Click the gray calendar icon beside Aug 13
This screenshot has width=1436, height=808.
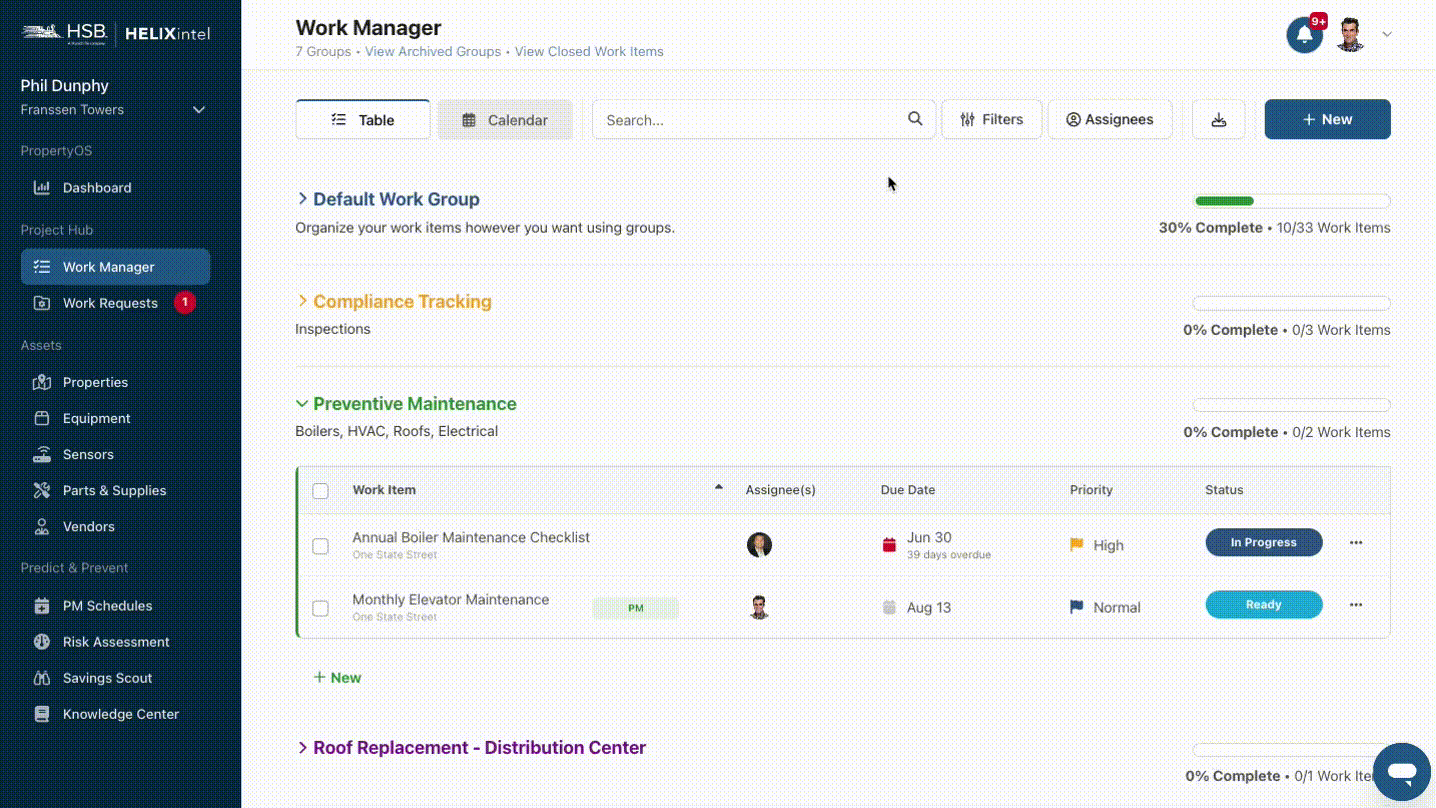889,607
